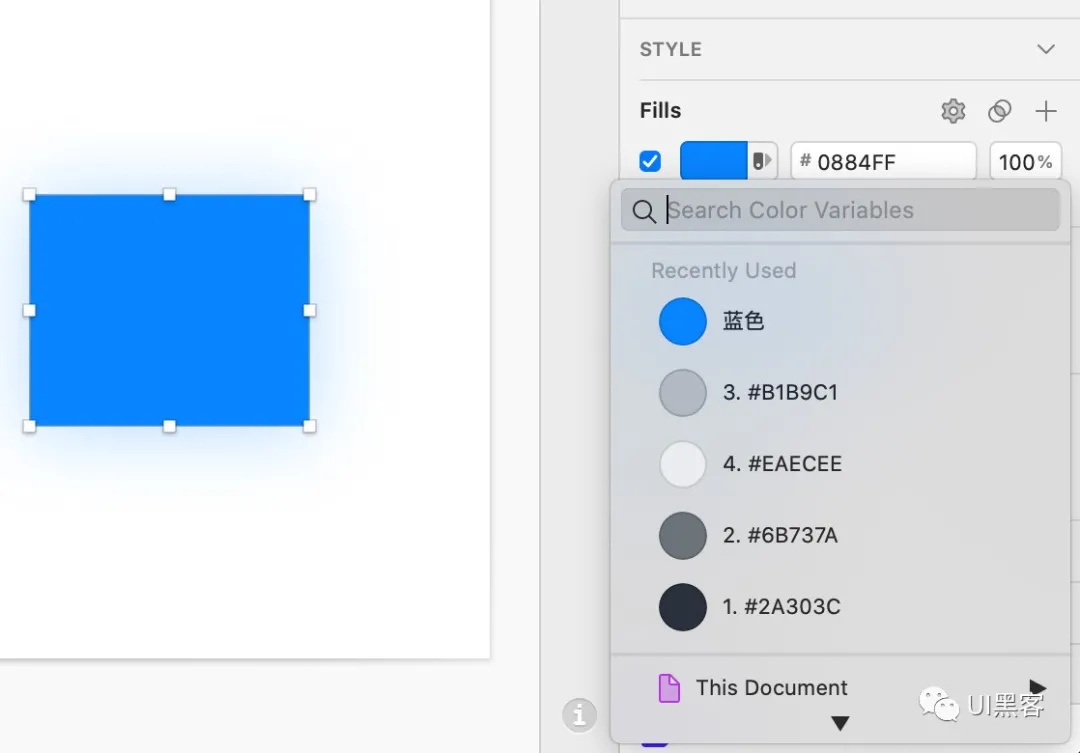Select the 蓝色 color variable
Screen dimensions: 1080x753
[x=840, y=321]
